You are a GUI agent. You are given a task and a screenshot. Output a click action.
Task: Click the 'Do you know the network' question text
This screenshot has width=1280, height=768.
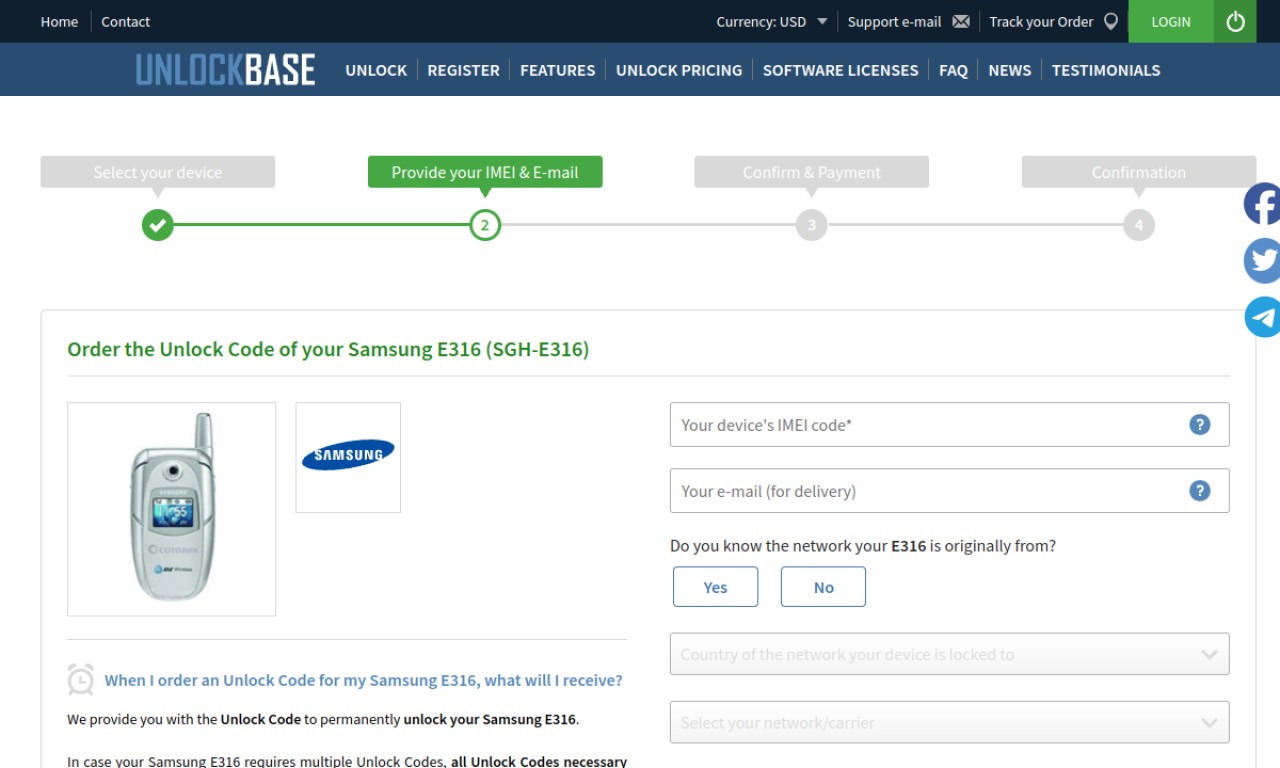(863, 546)
